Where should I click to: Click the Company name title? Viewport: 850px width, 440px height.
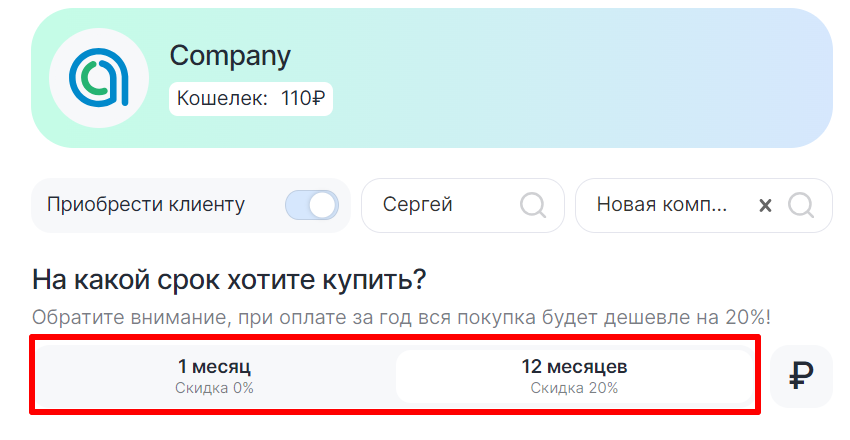[230, 56]
